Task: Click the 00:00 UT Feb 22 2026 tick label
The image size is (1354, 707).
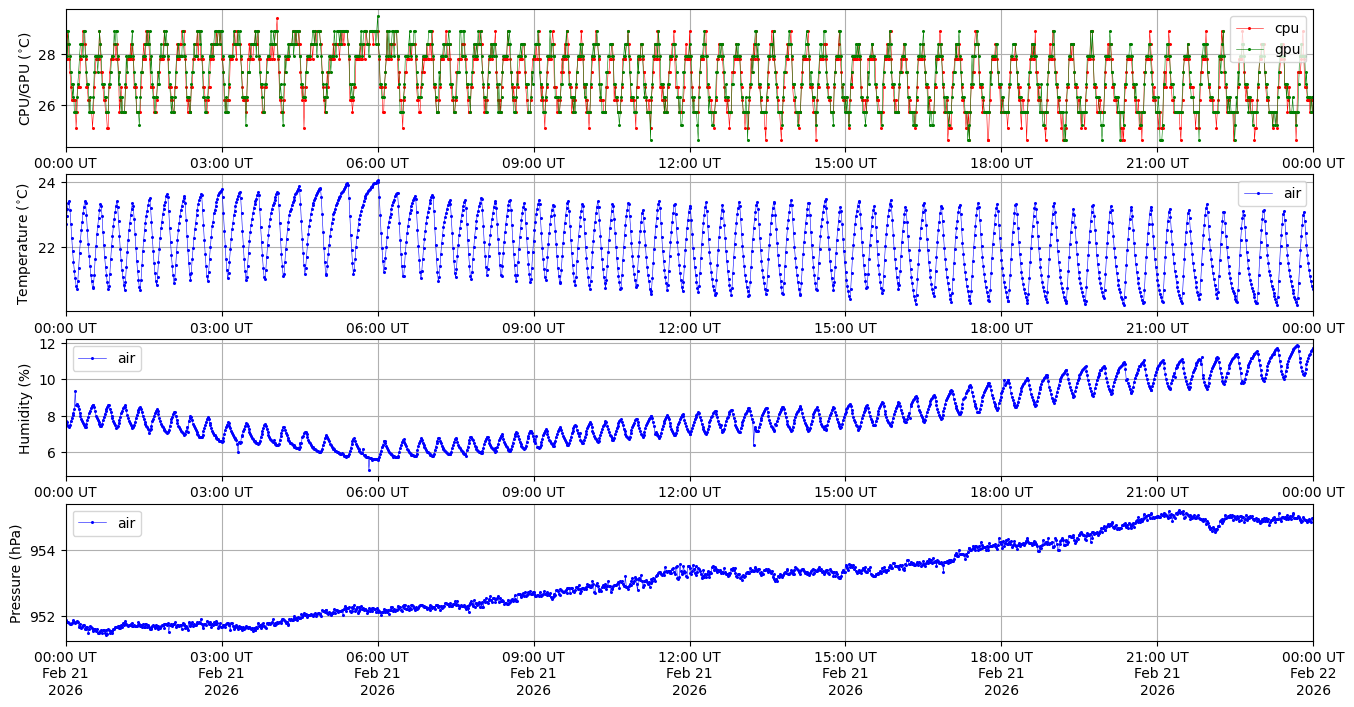Action: (1312, 673)
